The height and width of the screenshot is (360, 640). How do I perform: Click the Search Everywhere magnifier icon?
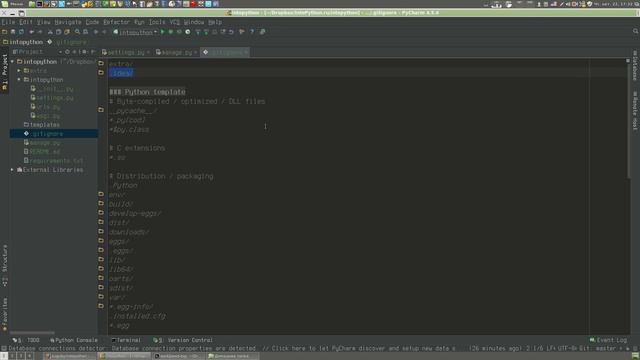[x=635, y=31]
